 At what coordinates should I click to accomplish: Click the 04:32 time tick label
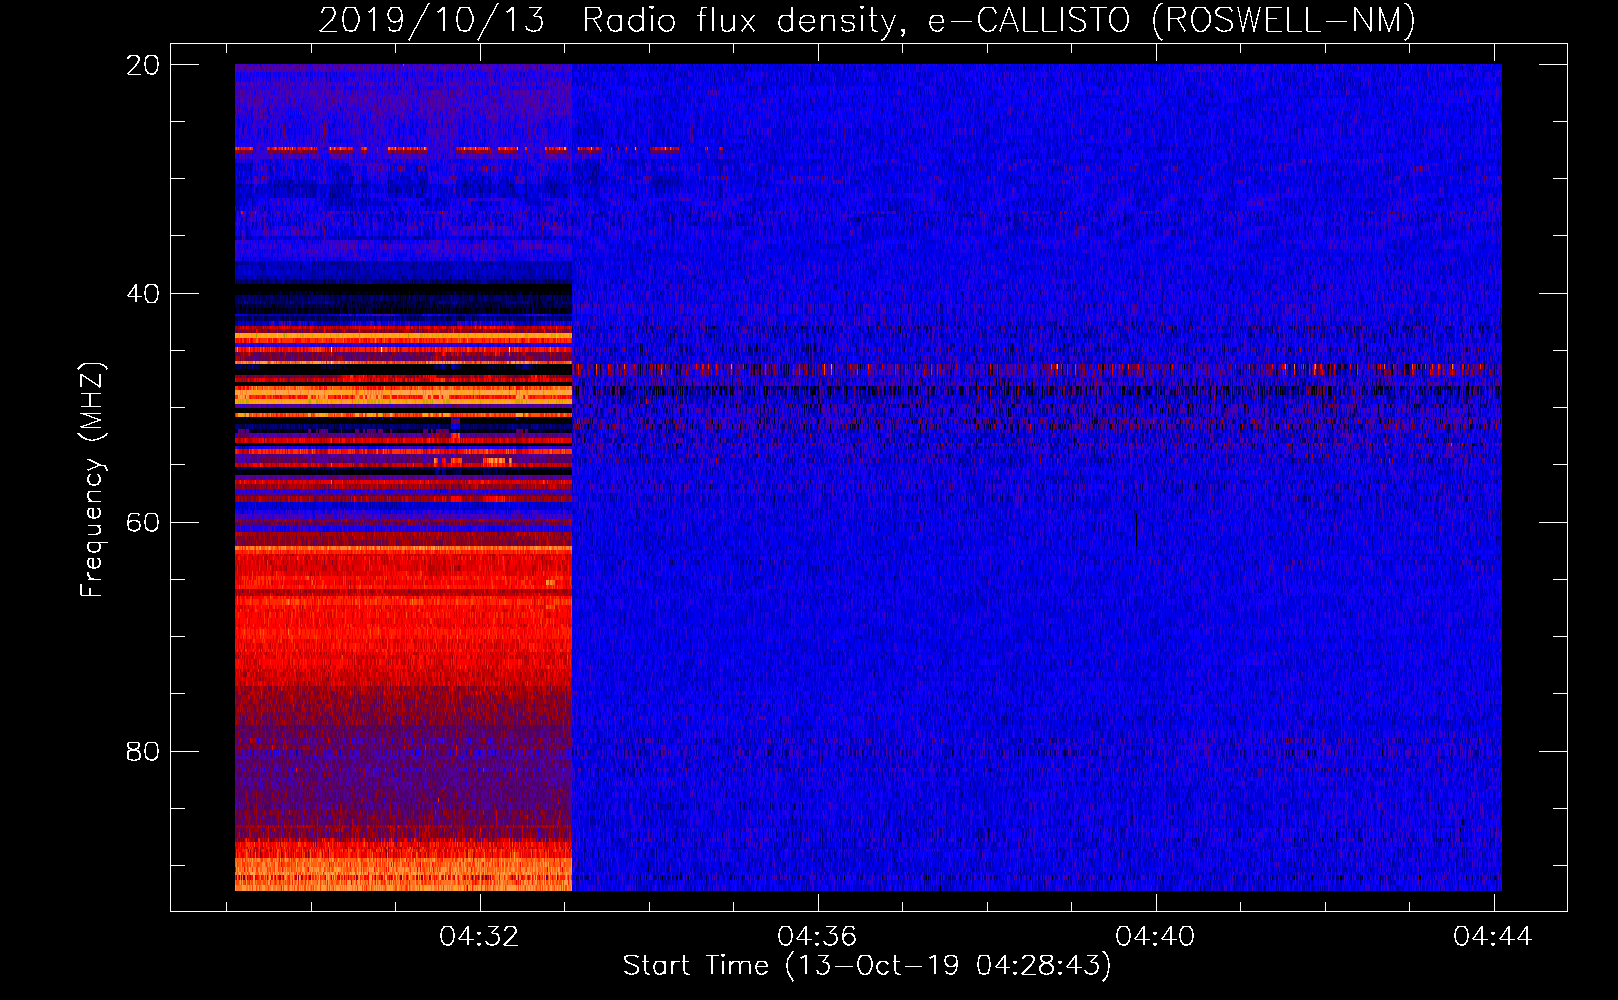click(x=479, y=937)
